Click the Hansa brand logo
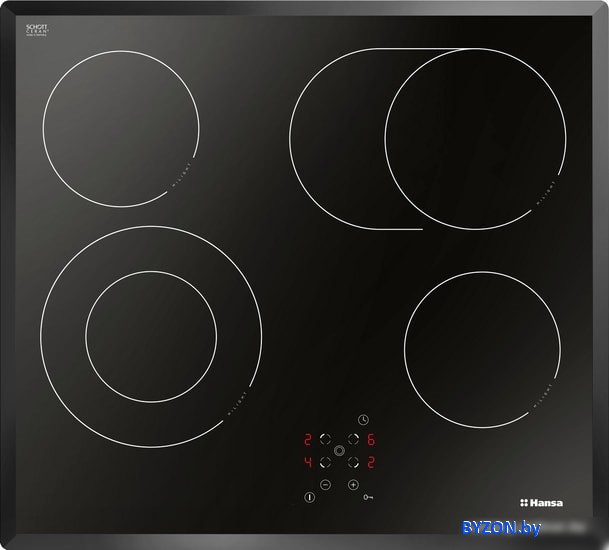609x550 pixels. pyautogui.click(x=541, y=503)
